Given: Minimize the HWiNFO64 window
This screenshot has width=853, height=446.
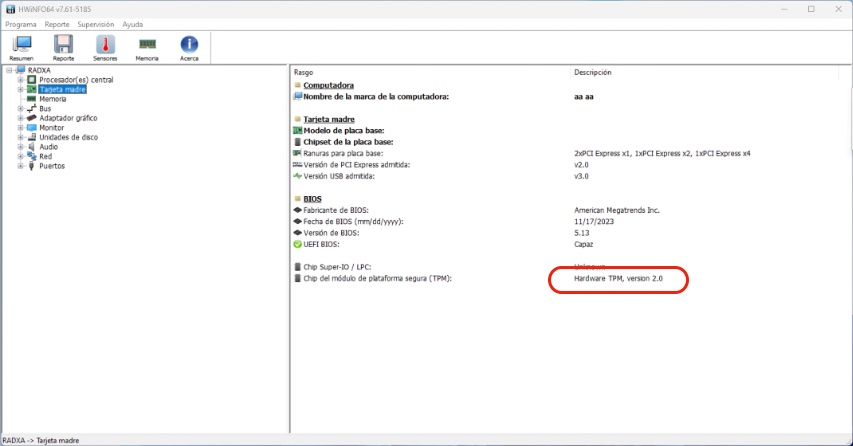Looking at the screenshot, I should tap(784, 9).
